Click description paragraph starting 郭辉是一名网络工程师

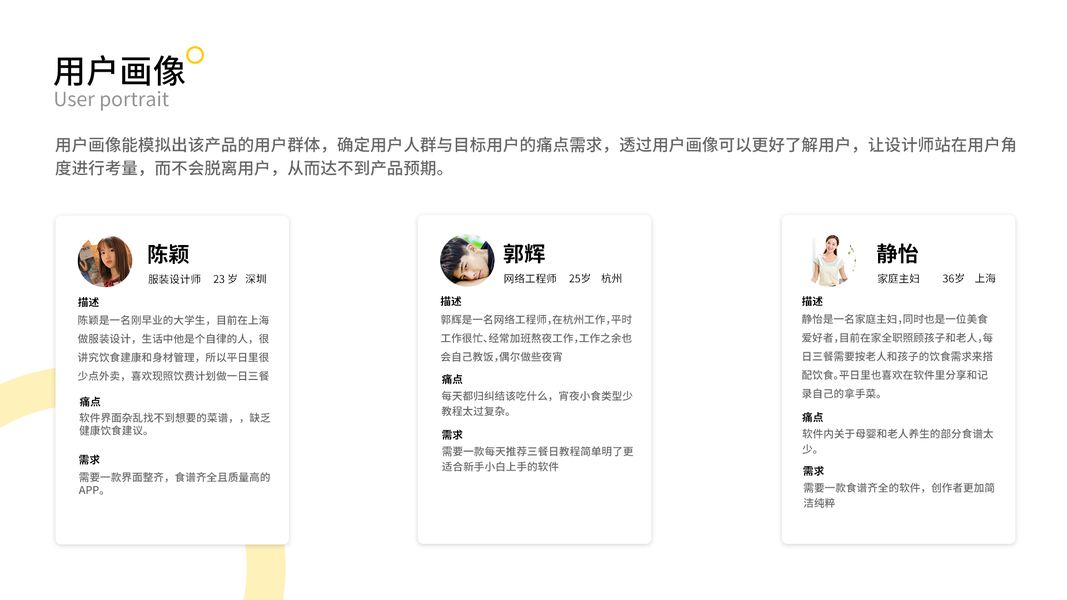coord(536,338)
